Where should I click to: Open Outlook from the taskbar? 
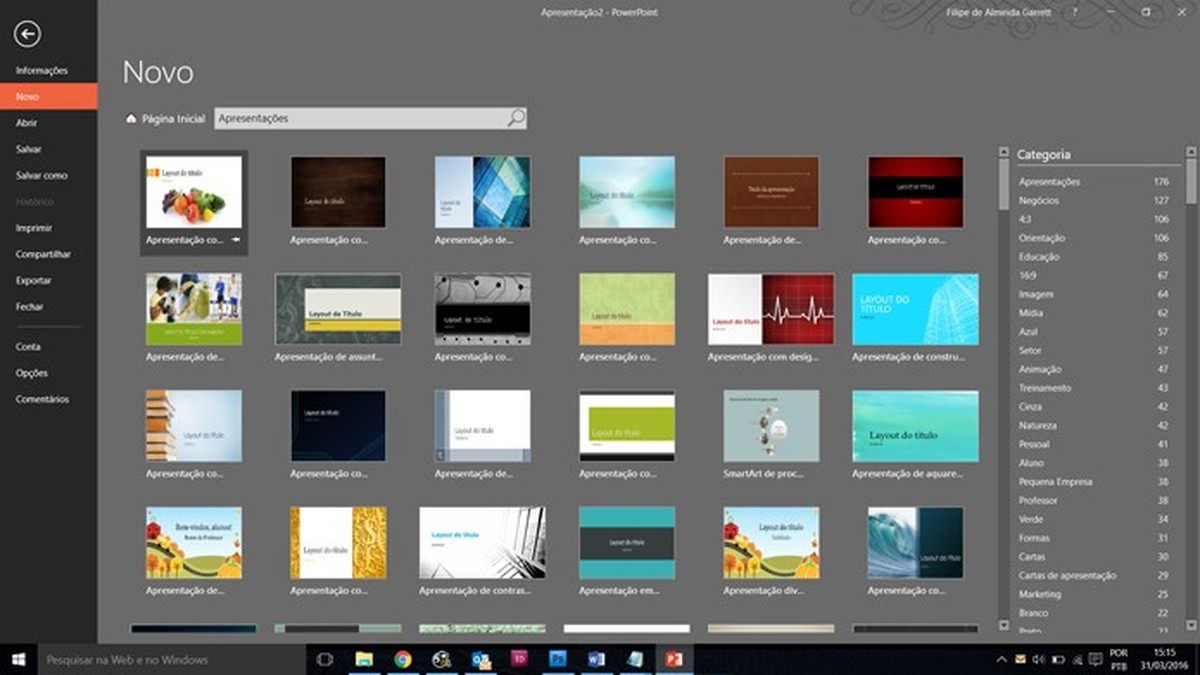tap(479, 659)
